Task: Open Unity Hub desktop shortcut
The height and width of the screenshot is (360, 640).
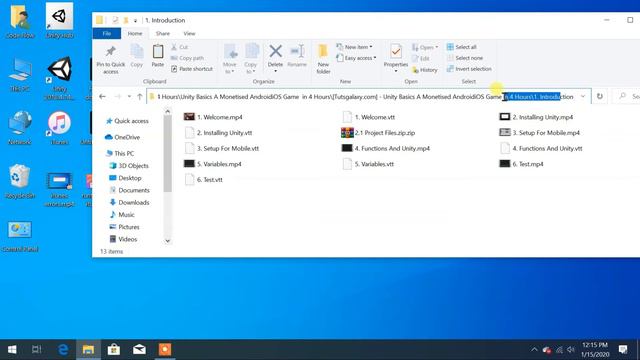Action: [60, 21]
